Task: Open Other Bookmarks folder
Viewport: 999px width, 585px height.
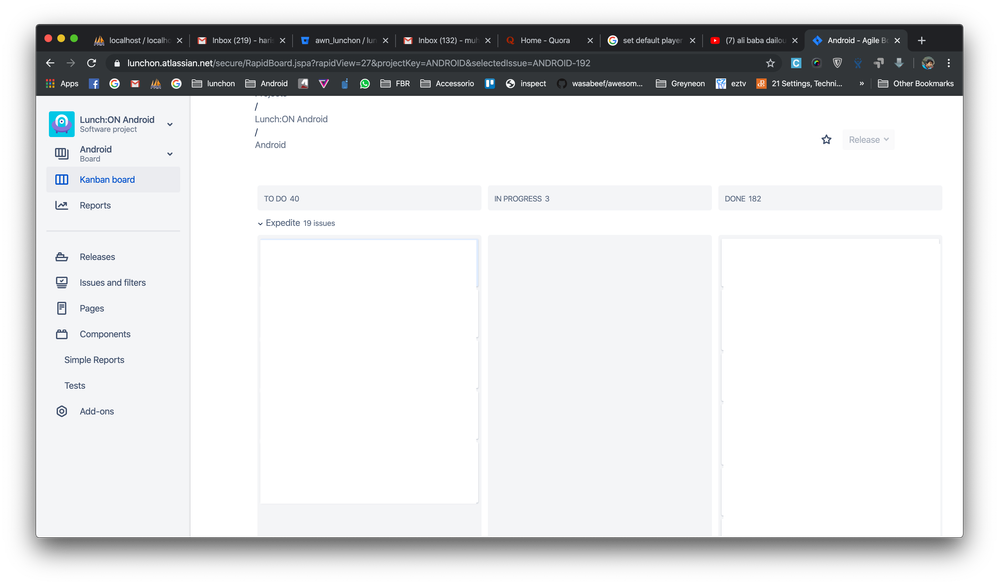Action: pyautogui.click(x=916, y=83)
